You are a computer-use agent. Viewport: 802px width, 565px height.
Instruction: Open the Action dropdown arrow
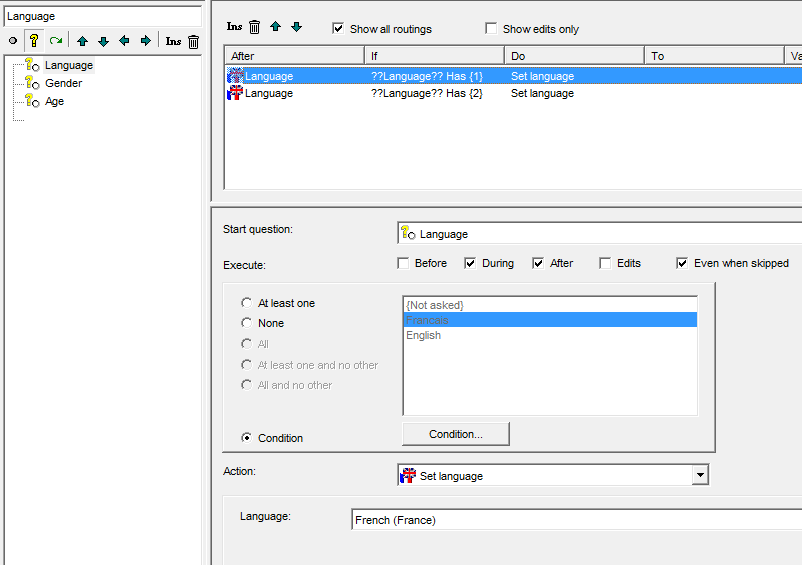[700, 476]
